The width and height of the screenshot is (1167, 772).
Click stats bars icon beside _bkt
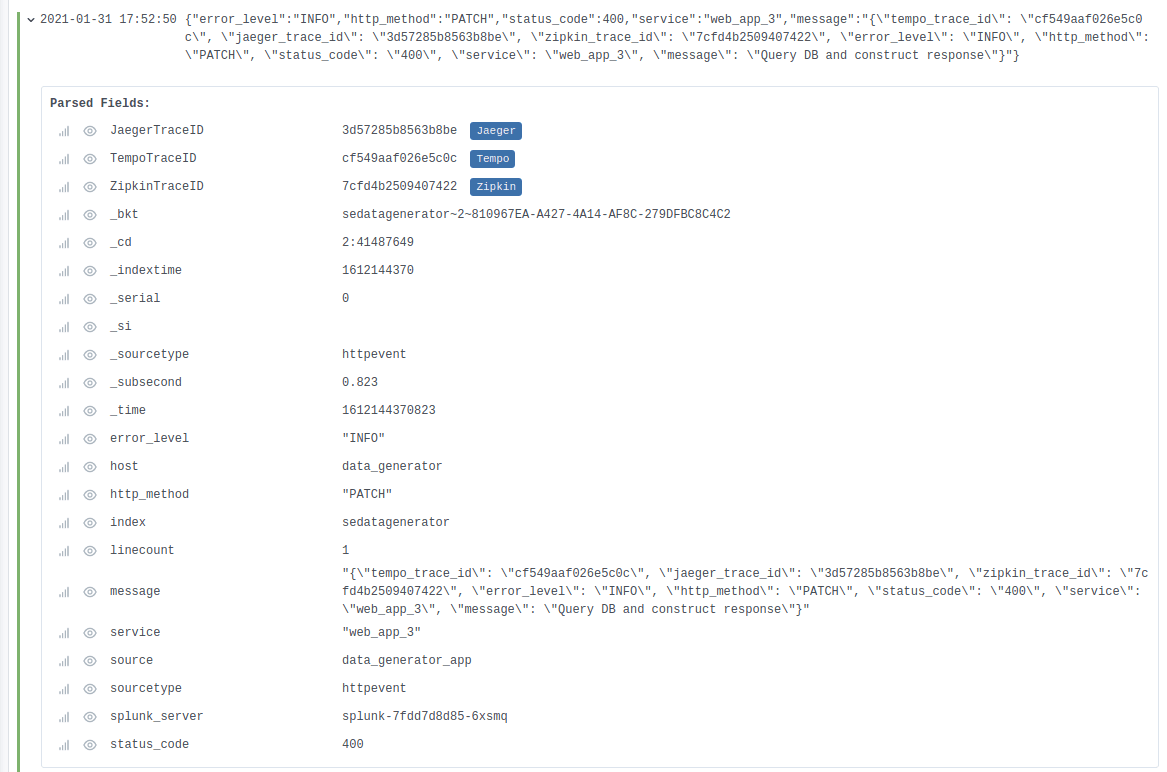pos(64,215)
